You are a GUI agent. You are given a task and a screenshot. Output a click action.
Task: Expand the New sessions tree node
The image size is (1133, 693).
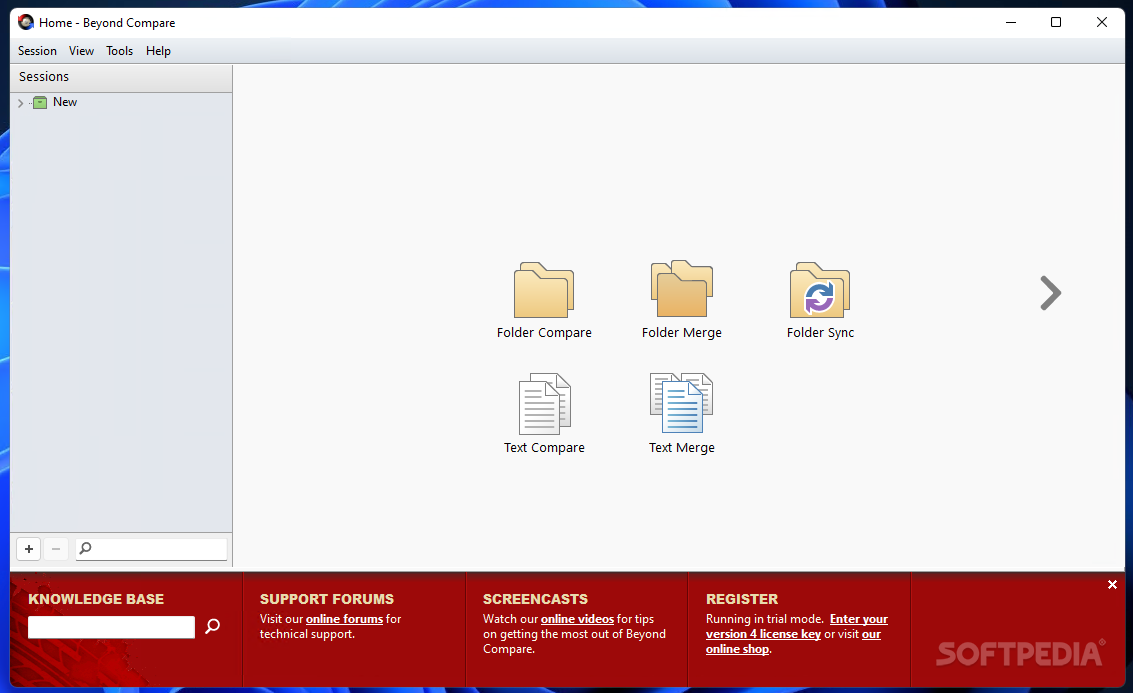20,103
